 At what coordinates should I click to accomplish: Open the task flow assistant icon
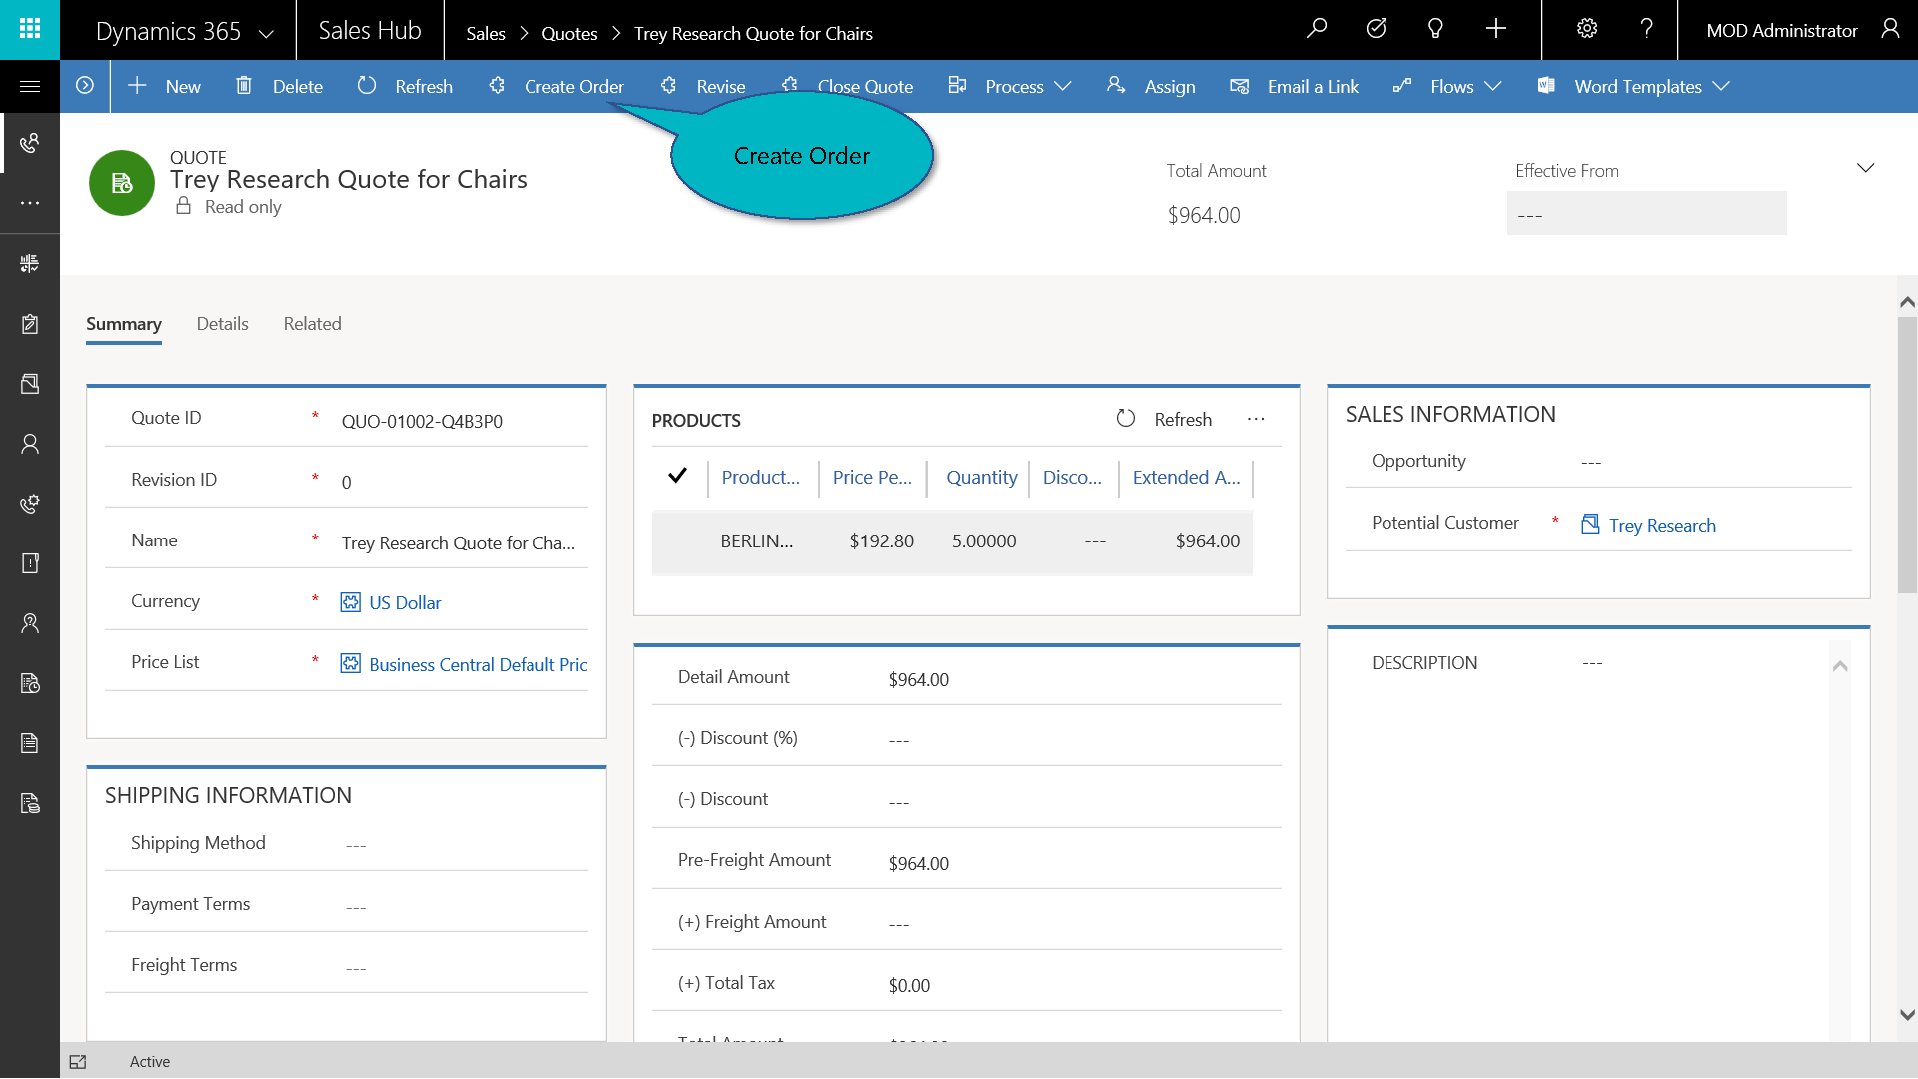[1376, 29]
